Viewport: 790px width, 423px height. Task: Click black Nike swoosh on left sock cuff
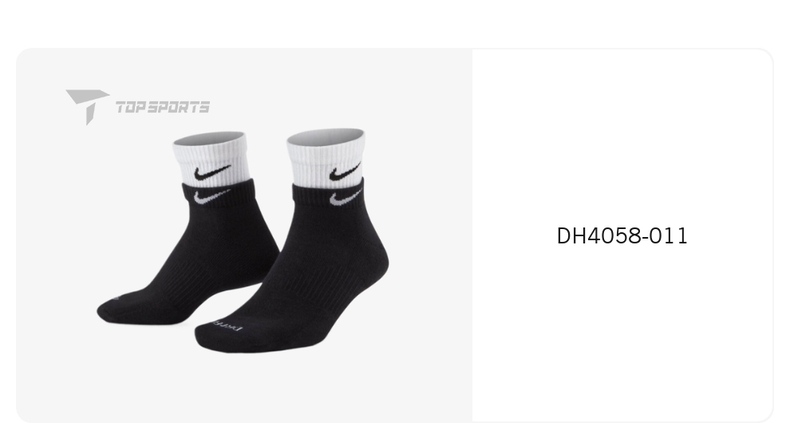click(x=212, y=172)
